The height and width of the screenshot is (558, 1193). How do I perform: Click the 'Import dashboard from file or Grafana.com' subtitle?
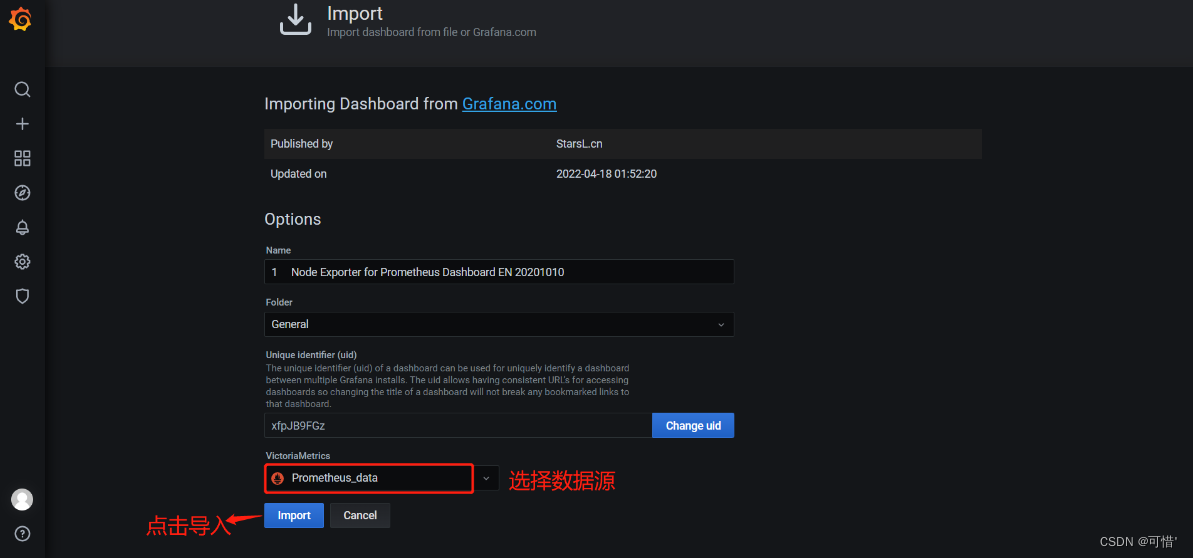pyautogui.click(x=432, y=32)
